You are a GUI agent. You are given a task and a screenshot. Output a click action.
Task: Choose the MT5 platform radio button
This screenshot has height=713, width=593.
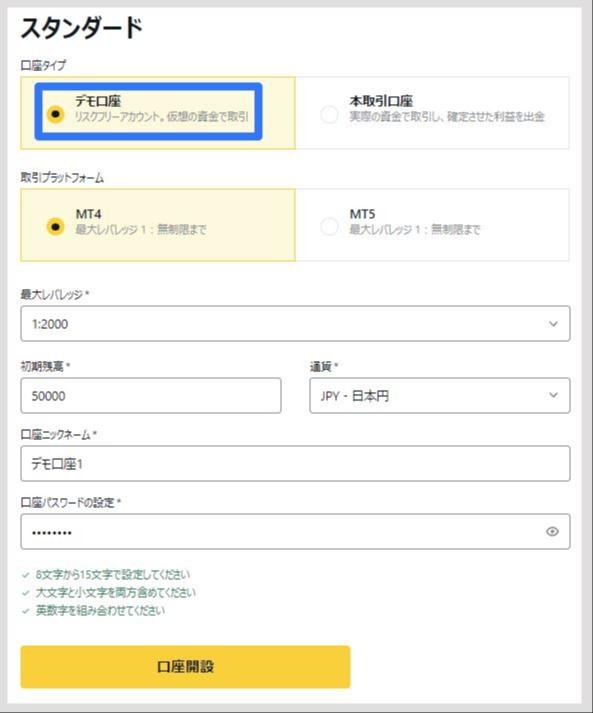(x=329, y=226)
